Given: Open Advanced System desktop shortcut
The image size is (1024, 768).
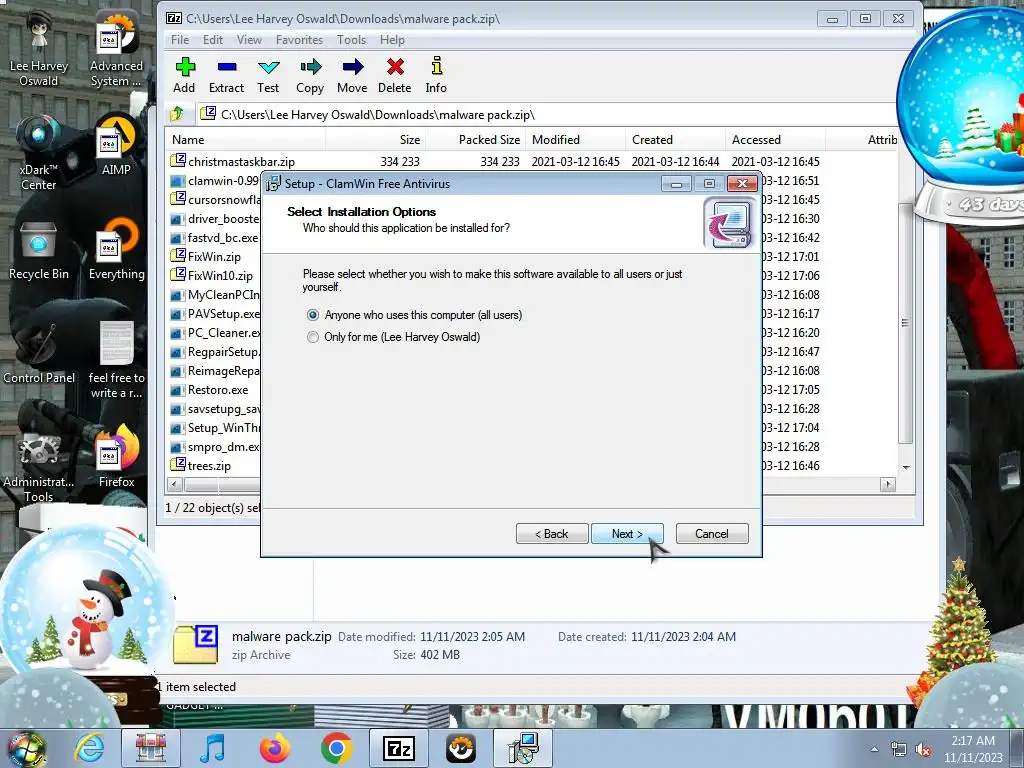Looking at the screenshot, I should [116, 49].
